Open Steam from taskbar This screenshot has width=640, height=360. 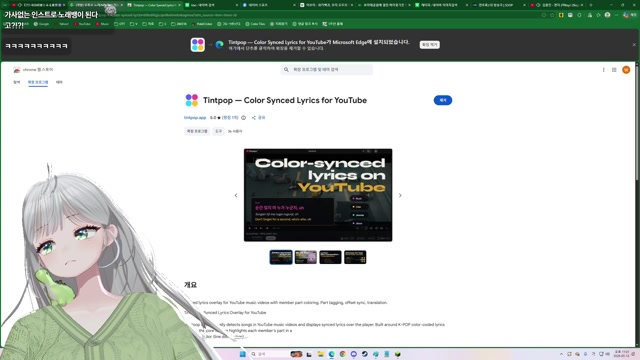point(364,354)
